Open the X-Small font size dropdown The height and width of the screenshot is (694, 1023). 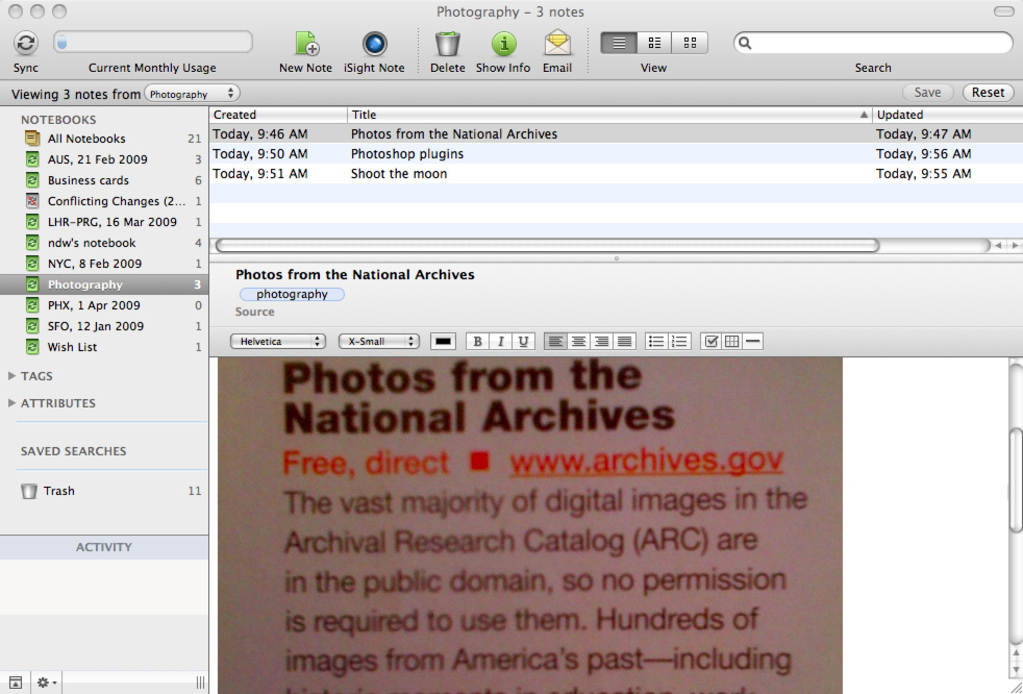378,341
